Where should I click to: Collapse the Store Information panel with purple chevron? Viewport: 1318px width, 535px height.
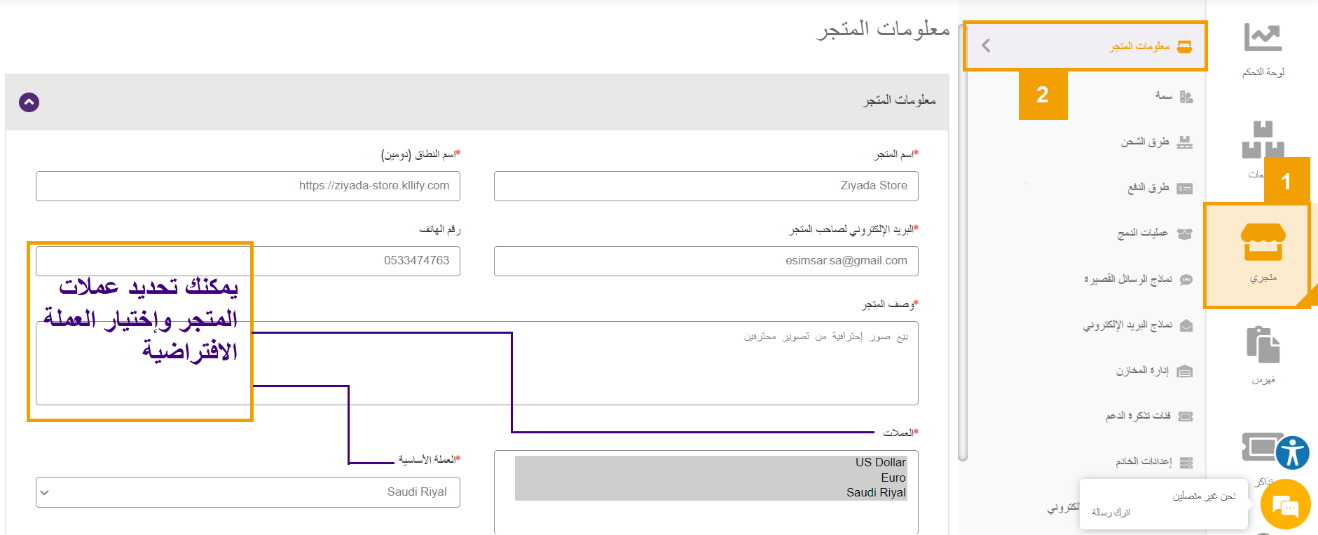[x=29, y=102]
